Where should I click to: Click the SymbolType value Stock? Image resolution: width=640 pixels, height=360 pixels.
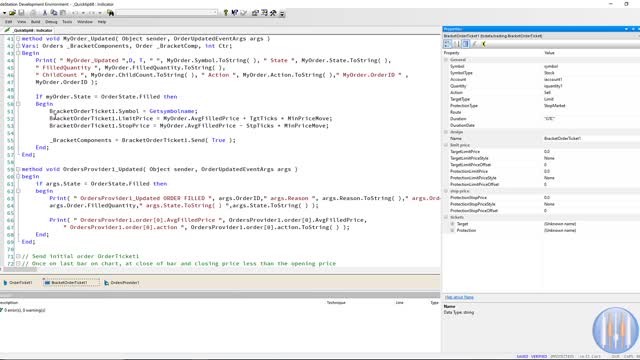click(549, 73)
